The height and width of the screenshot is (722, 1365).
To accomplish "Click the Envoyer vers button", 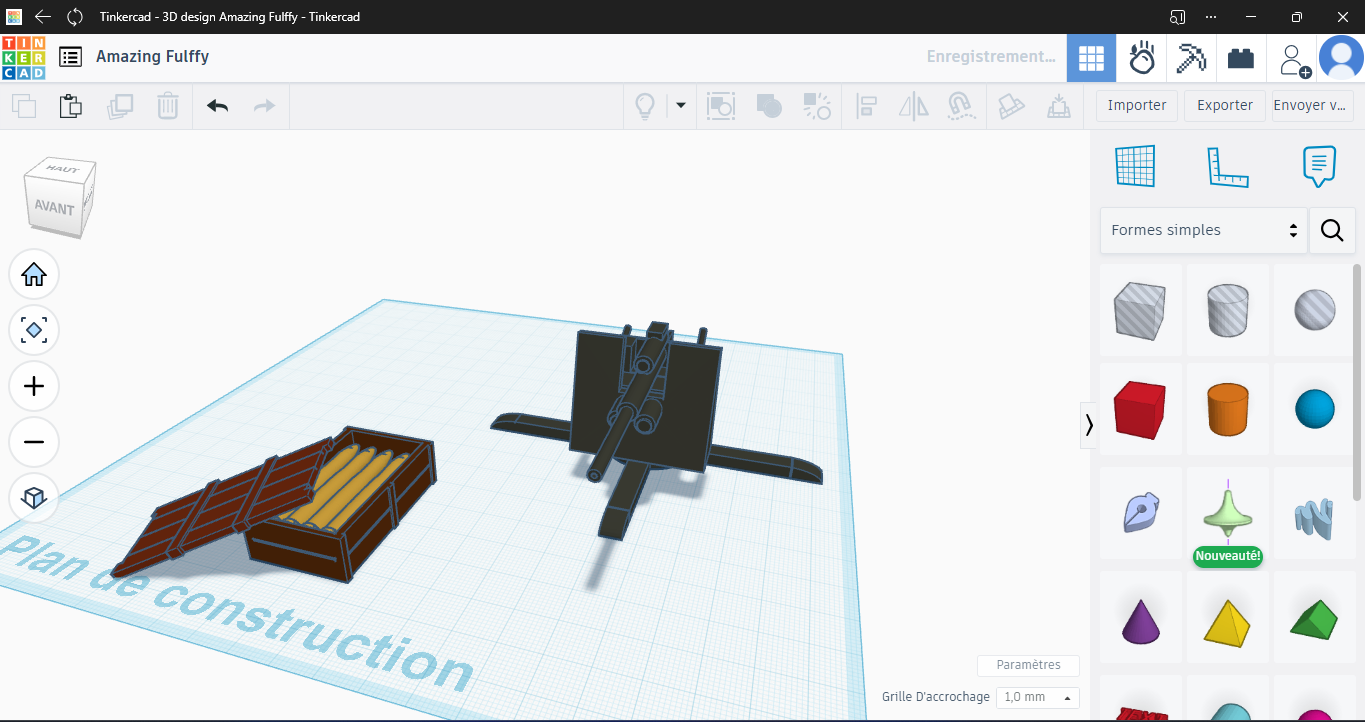I will coord(1313,105).
